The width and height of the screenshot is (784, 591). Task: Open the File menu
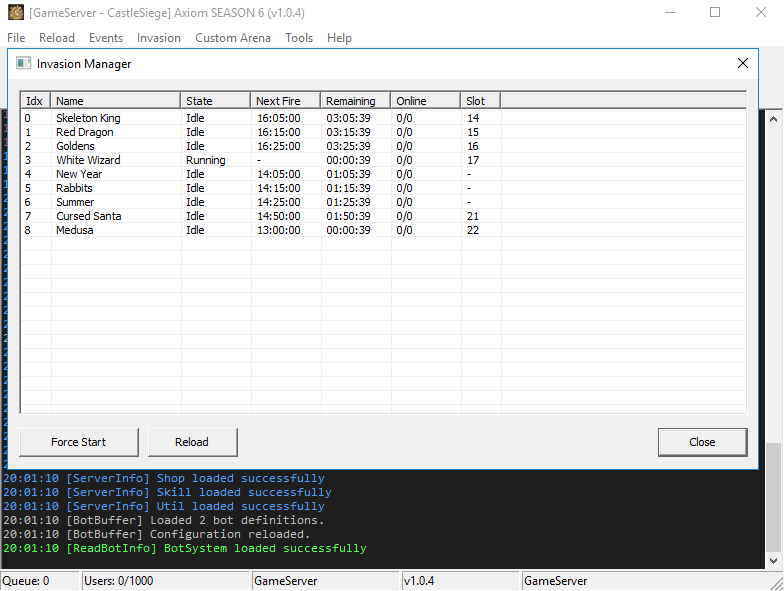click(x=16, y=38)
